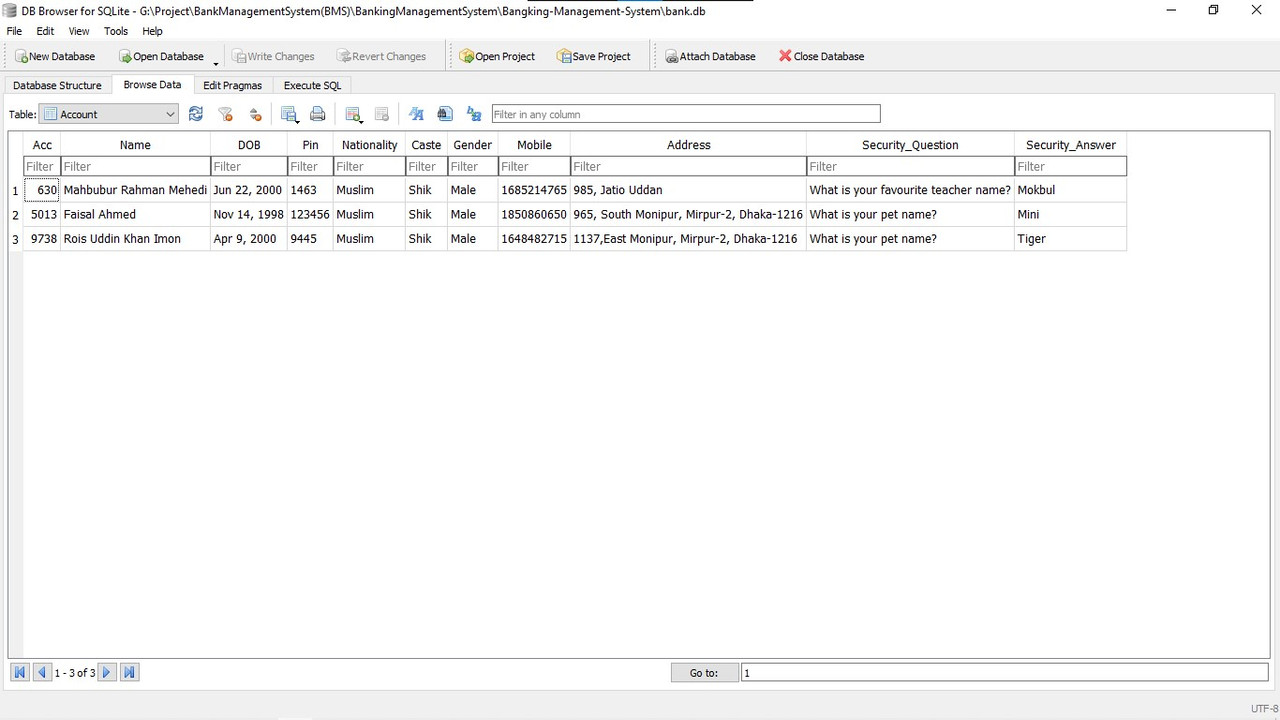Screen dimensions: 1280x720
Task: Click the clear sorting icon
Action: coord(255,114)
